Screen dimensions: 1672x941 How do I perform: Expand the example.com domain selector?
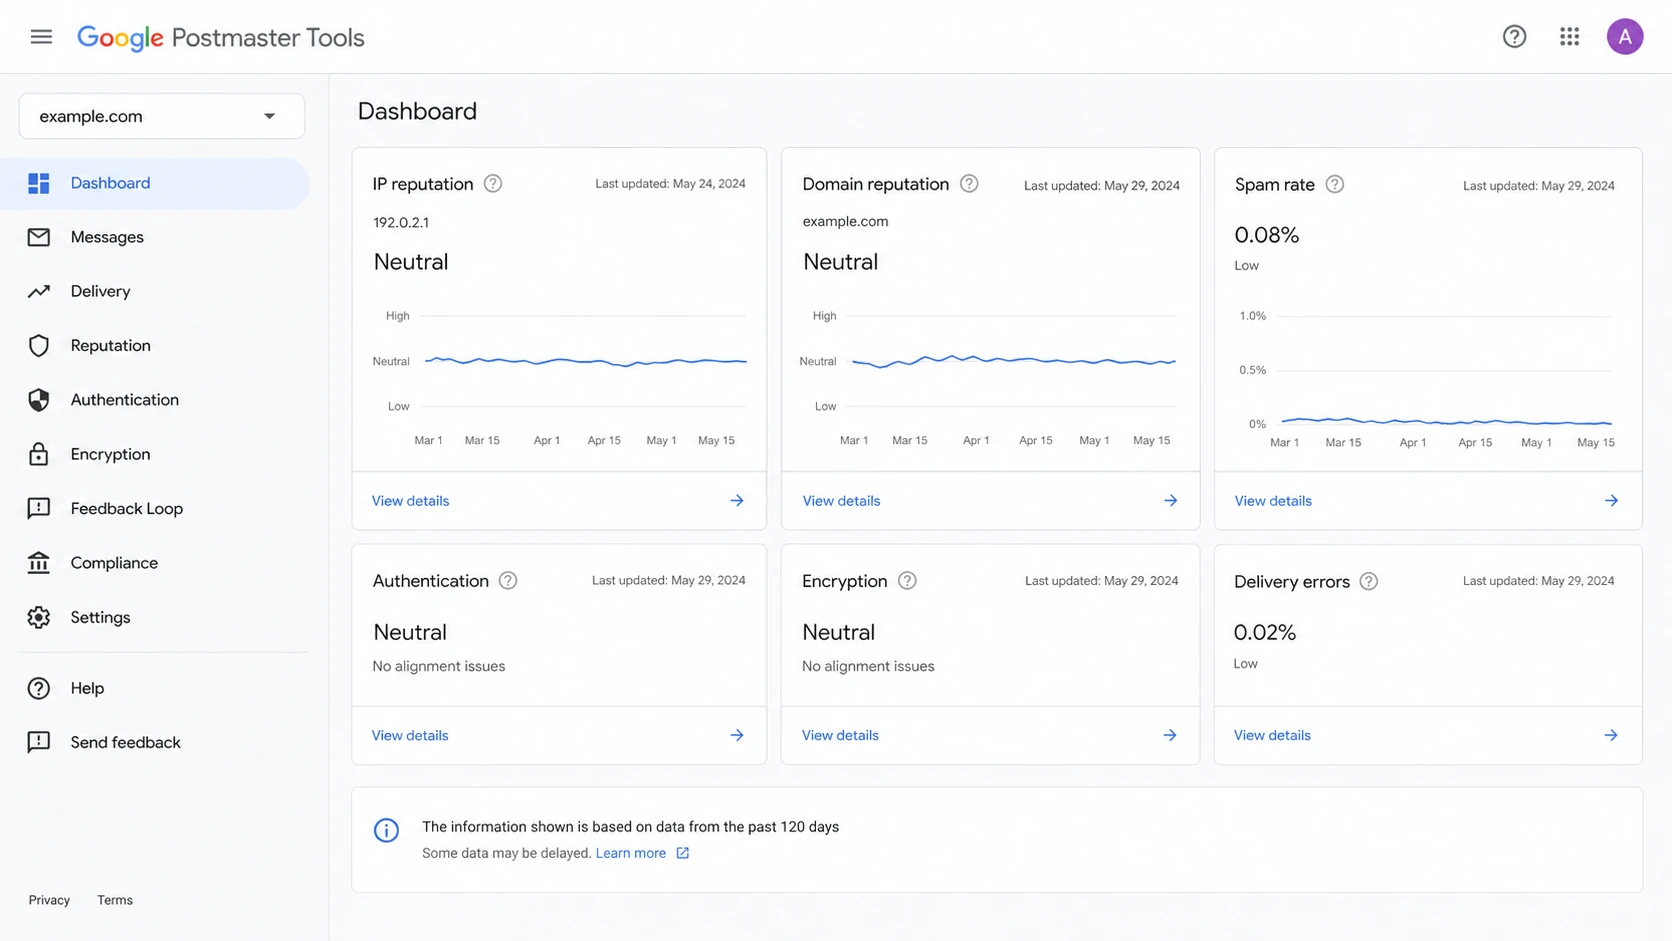[x=162, y=116]
